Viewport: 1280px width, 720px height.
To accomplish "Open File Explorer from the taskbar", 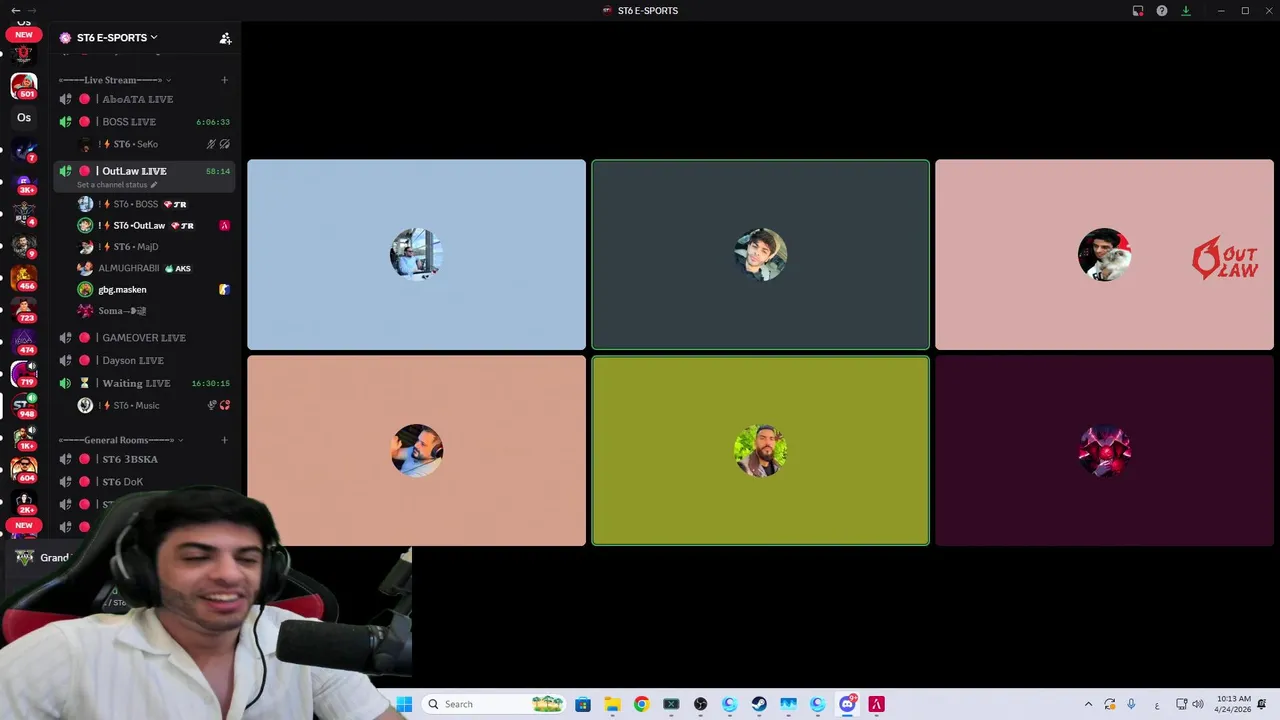I will tap(612, 704).
